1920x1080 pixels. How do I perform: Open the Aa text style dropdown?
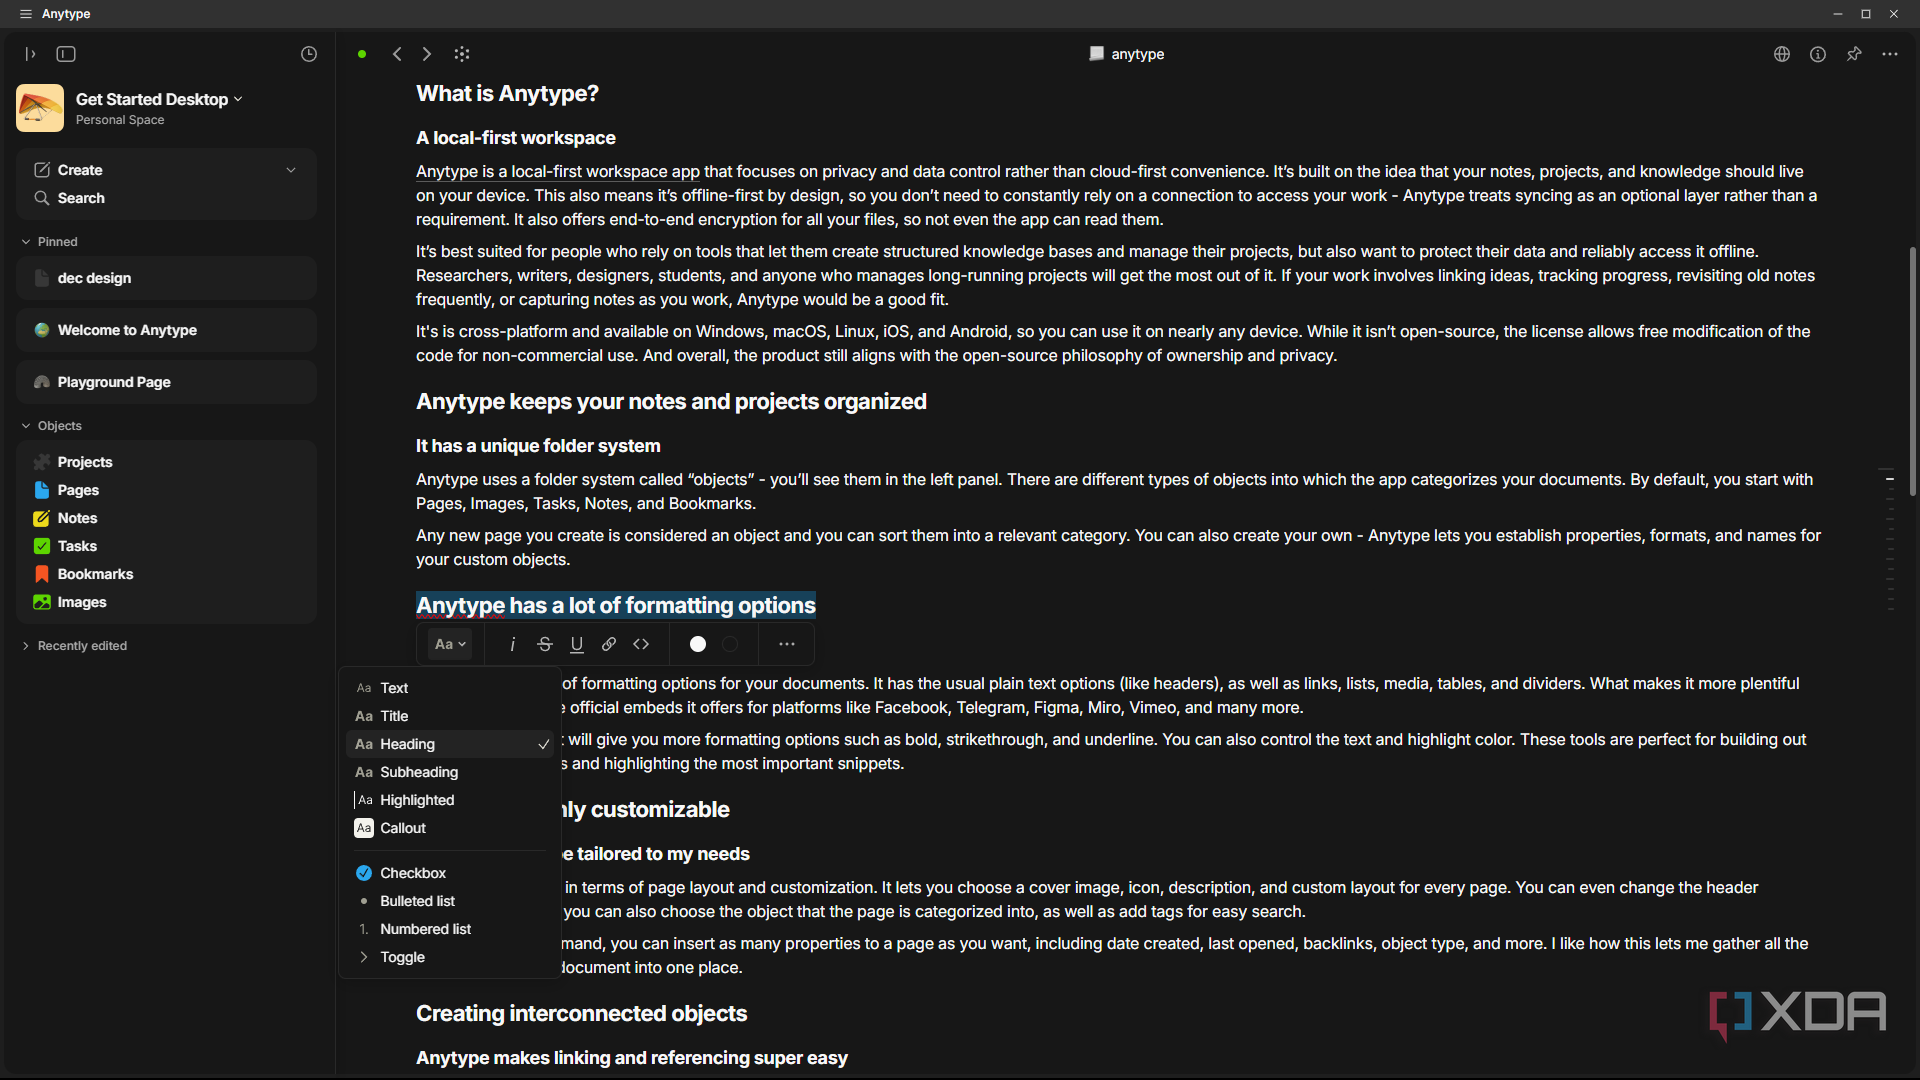pos(450,645)
